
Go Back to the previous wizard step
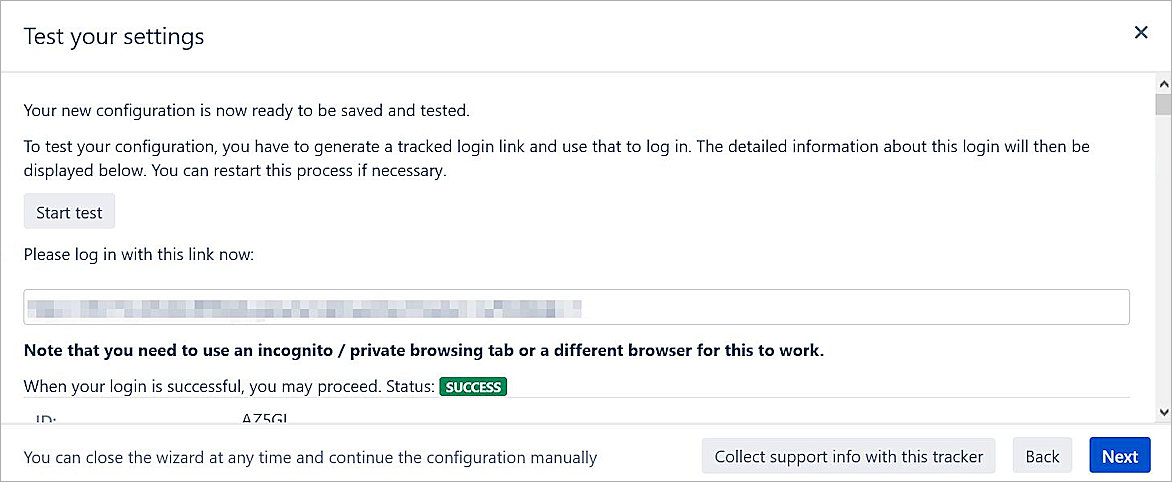pos(1042,456)
